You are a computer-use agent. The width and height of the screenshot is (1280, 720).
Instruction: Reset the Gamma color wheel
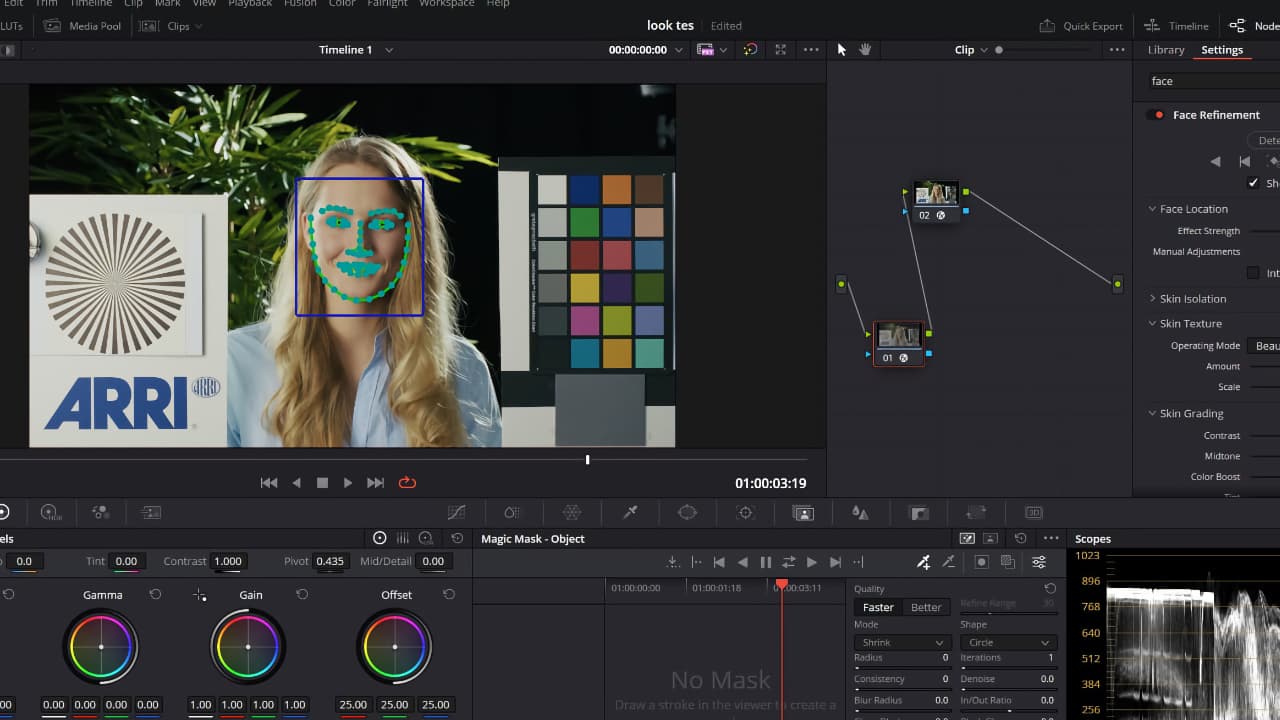[155, 594]
